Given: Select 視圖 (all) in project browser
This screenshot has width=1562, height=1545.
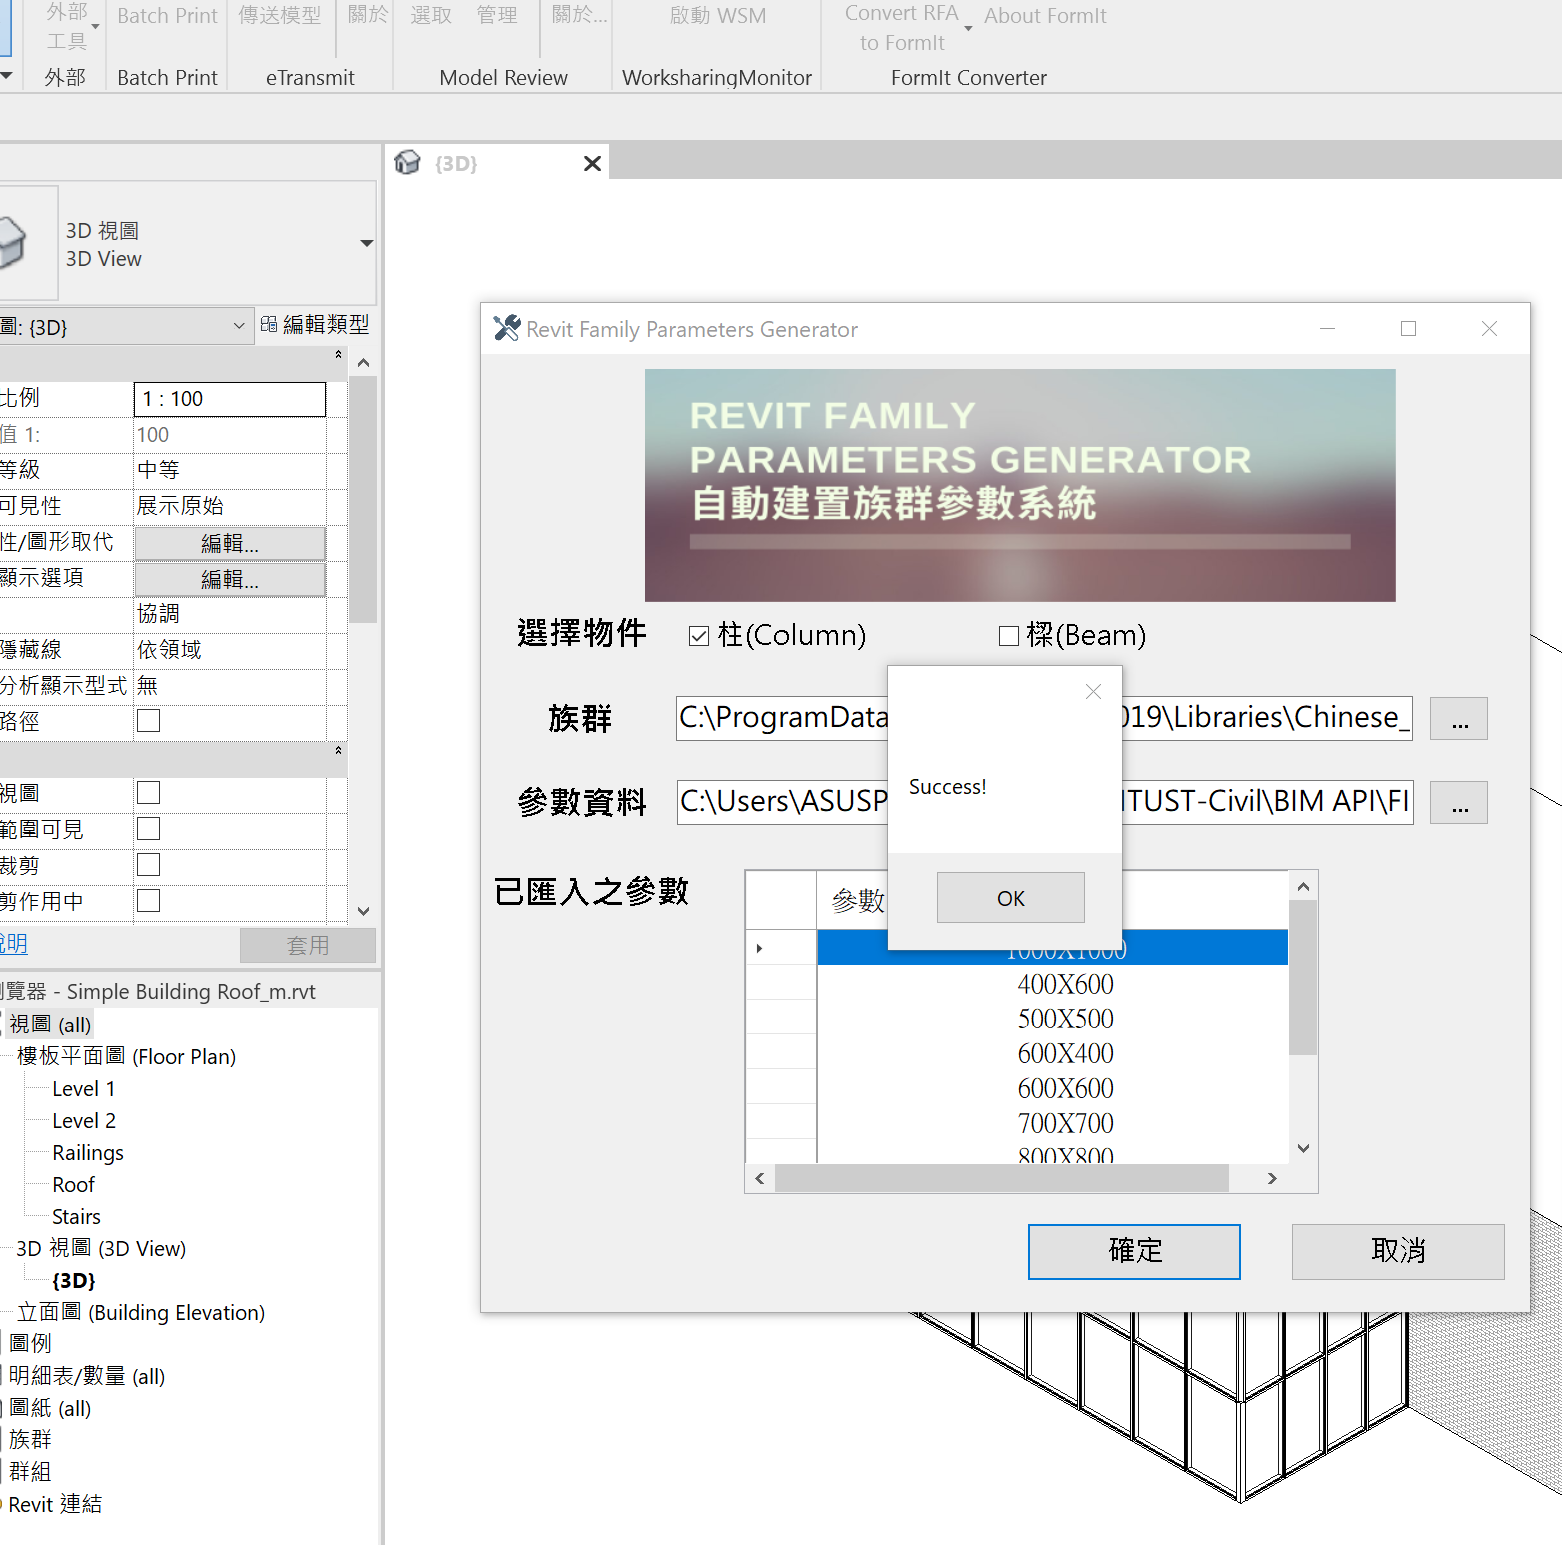Looking at the screenshot, I should point(50,1024).
